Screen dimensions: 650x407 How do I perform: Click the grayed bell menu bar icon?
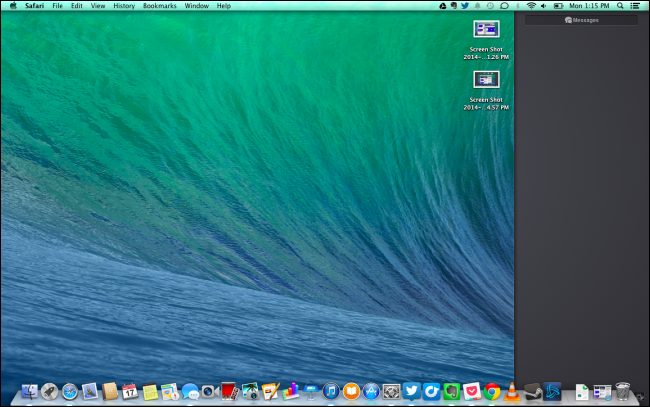click(477, 6)
